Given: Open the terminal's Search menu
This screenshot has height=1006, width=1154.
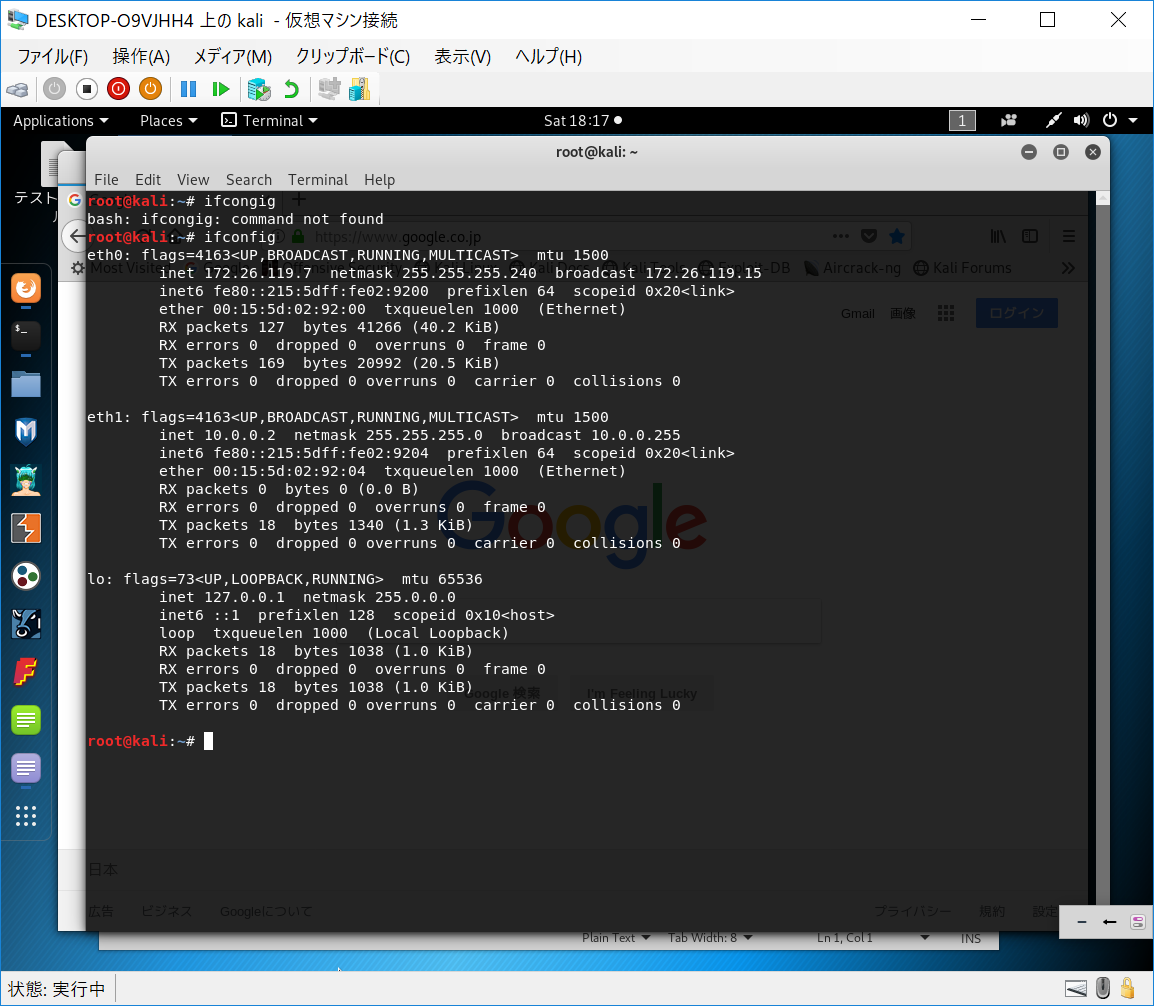Looking at the screenshot, I should click(248, 180).
